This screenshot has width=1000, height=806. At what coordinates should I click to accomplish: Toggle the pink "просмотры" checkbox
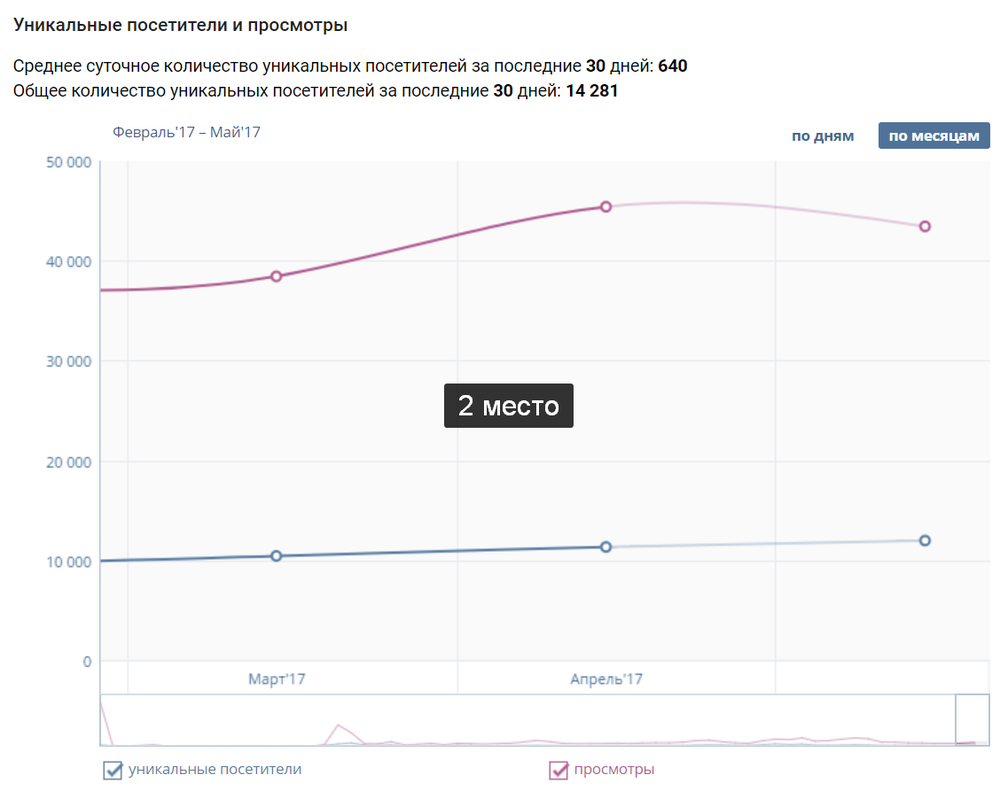pos(558,770)
